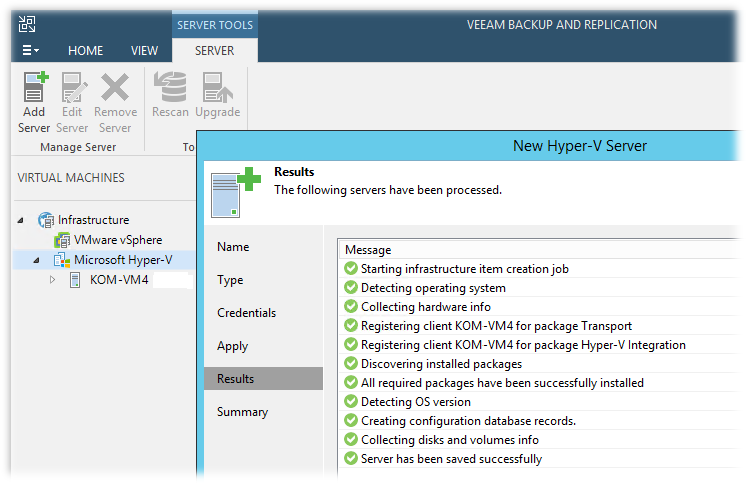Switch to the VIEW ribbon tab
Screen dimensions: 746x483
[x=144, y=50]
